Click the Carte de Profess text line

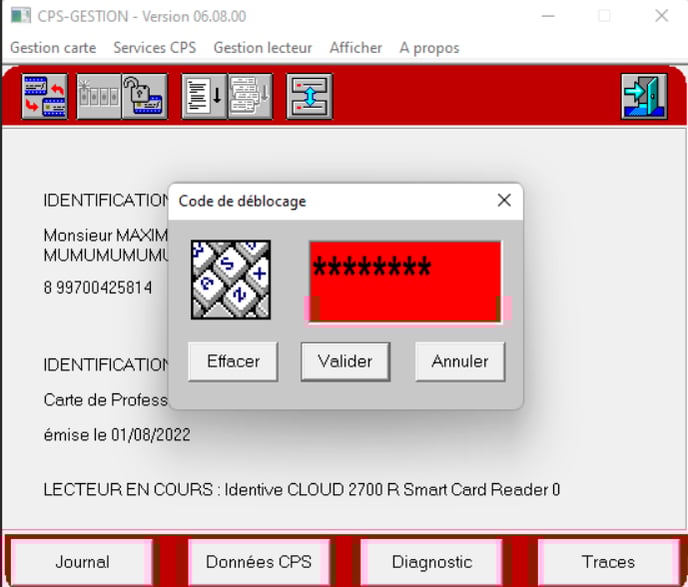[106, 400]
